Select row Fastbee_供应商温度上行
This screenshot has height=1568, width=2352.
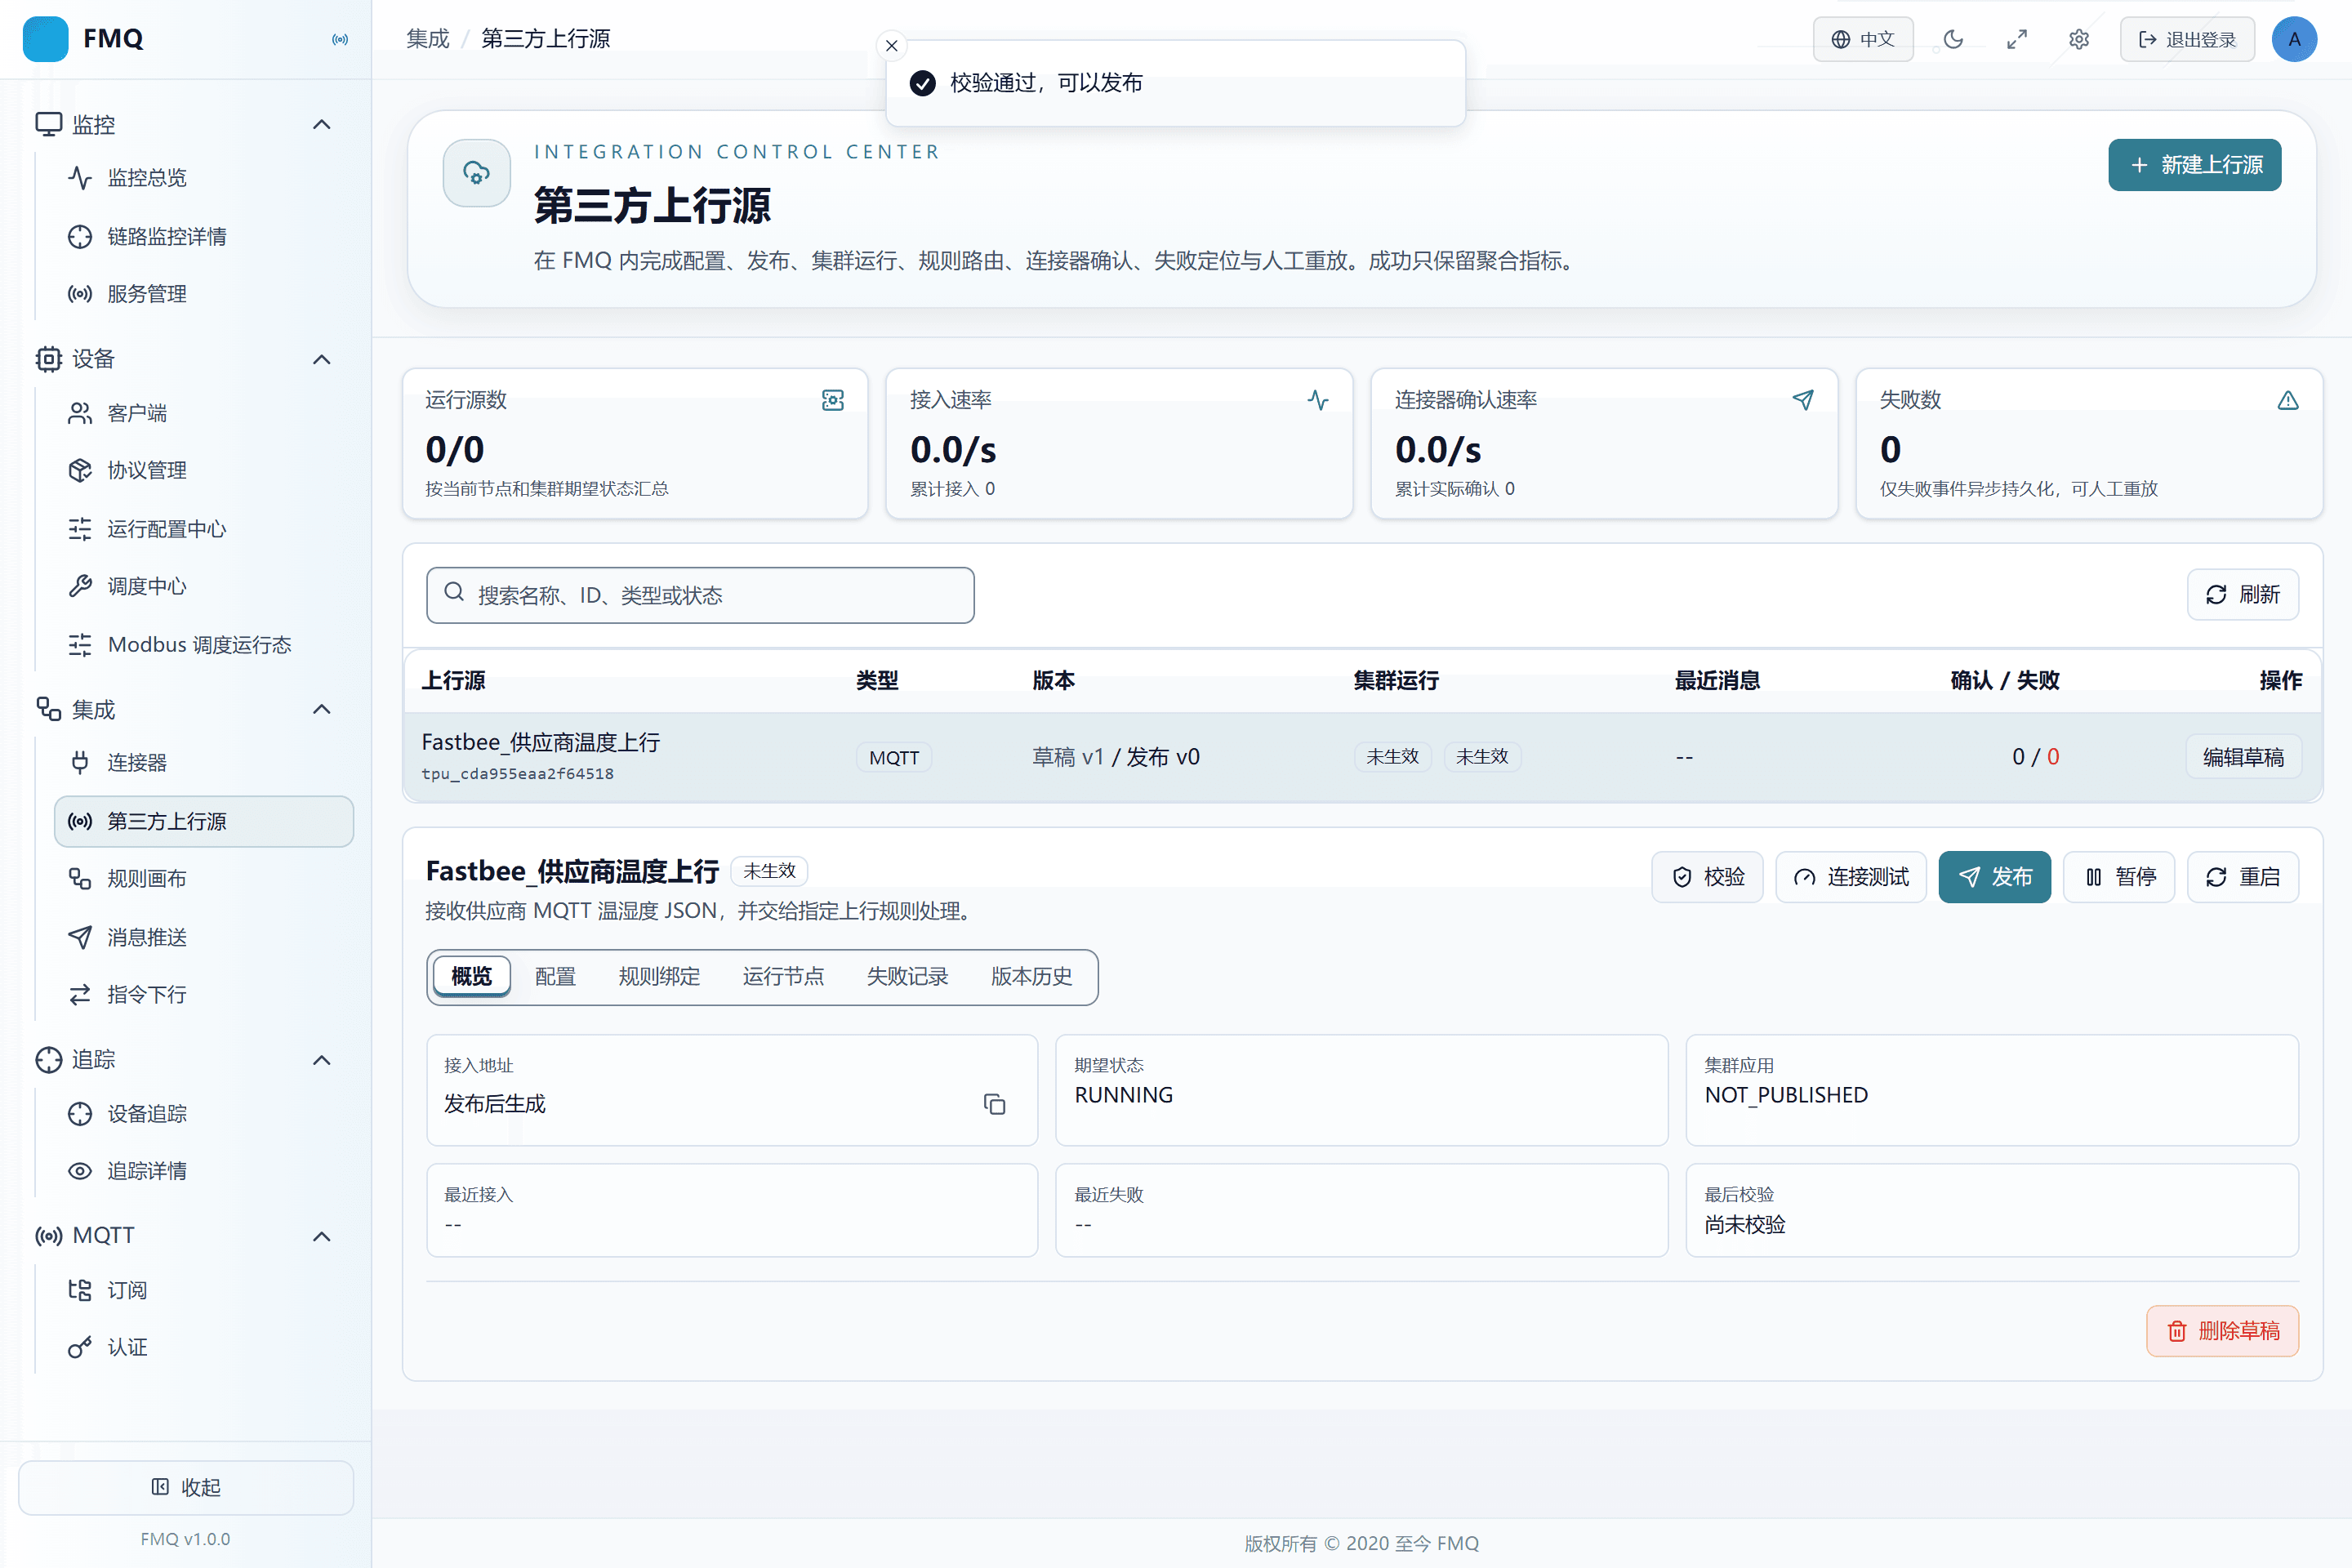click(x=1362, y=757)
